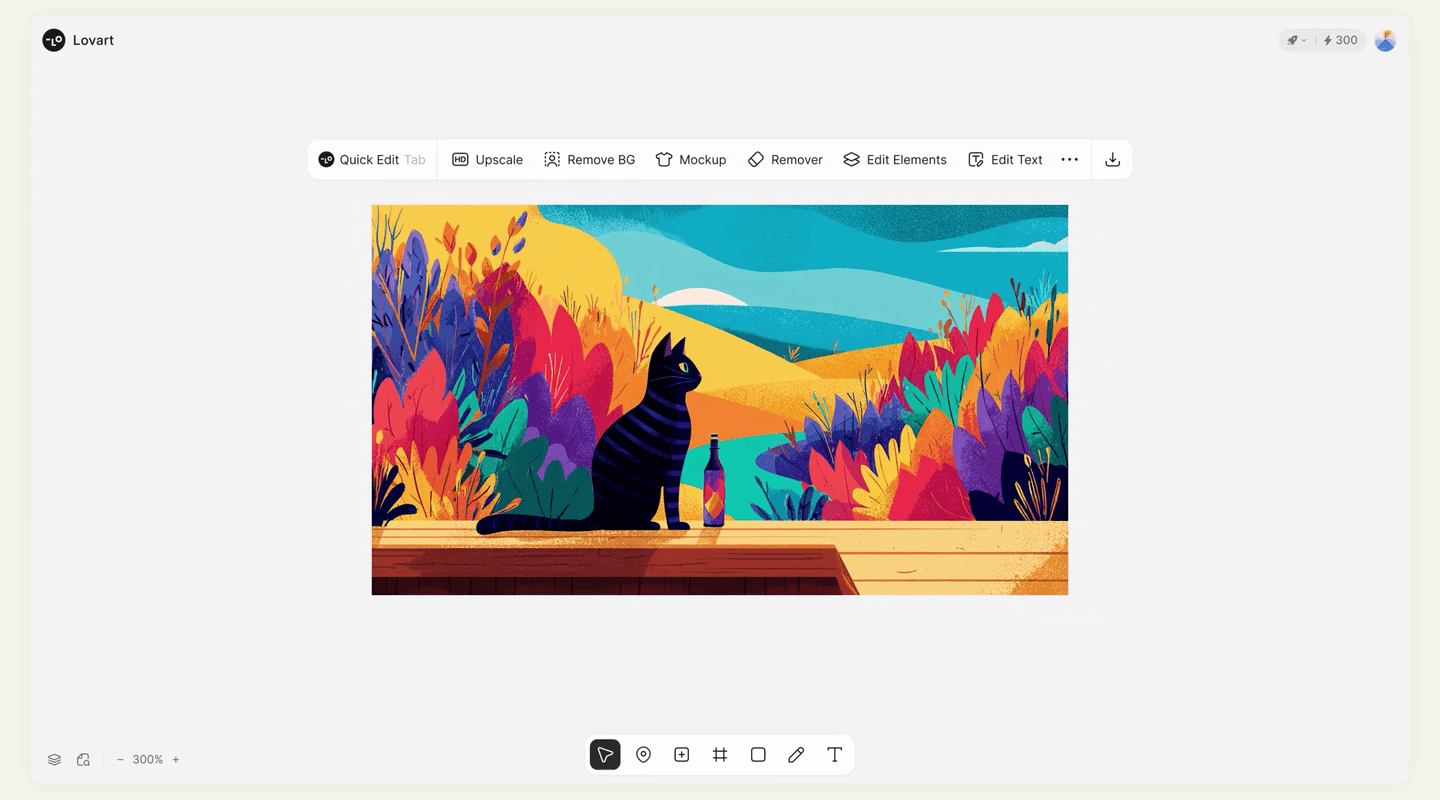Viewport: 1440px width, 800px height.
Task: Open the Mockup option
Action: (691, 160)
